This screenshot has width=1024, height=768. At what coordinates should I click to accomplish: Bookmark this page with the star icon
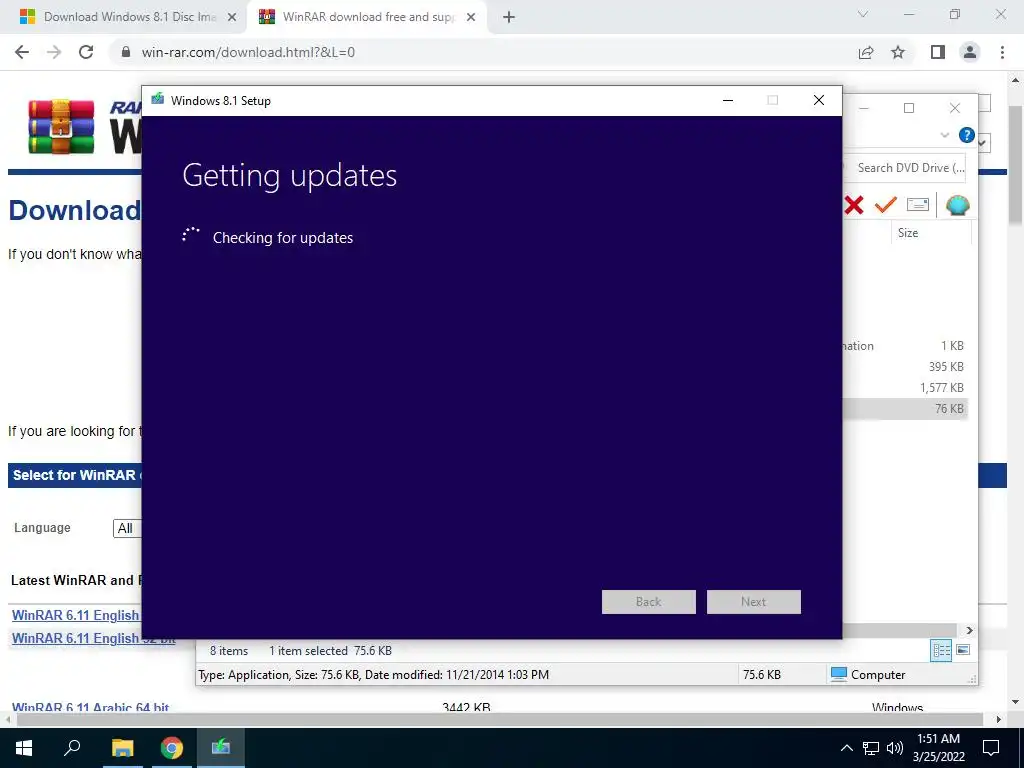(898, 52)
